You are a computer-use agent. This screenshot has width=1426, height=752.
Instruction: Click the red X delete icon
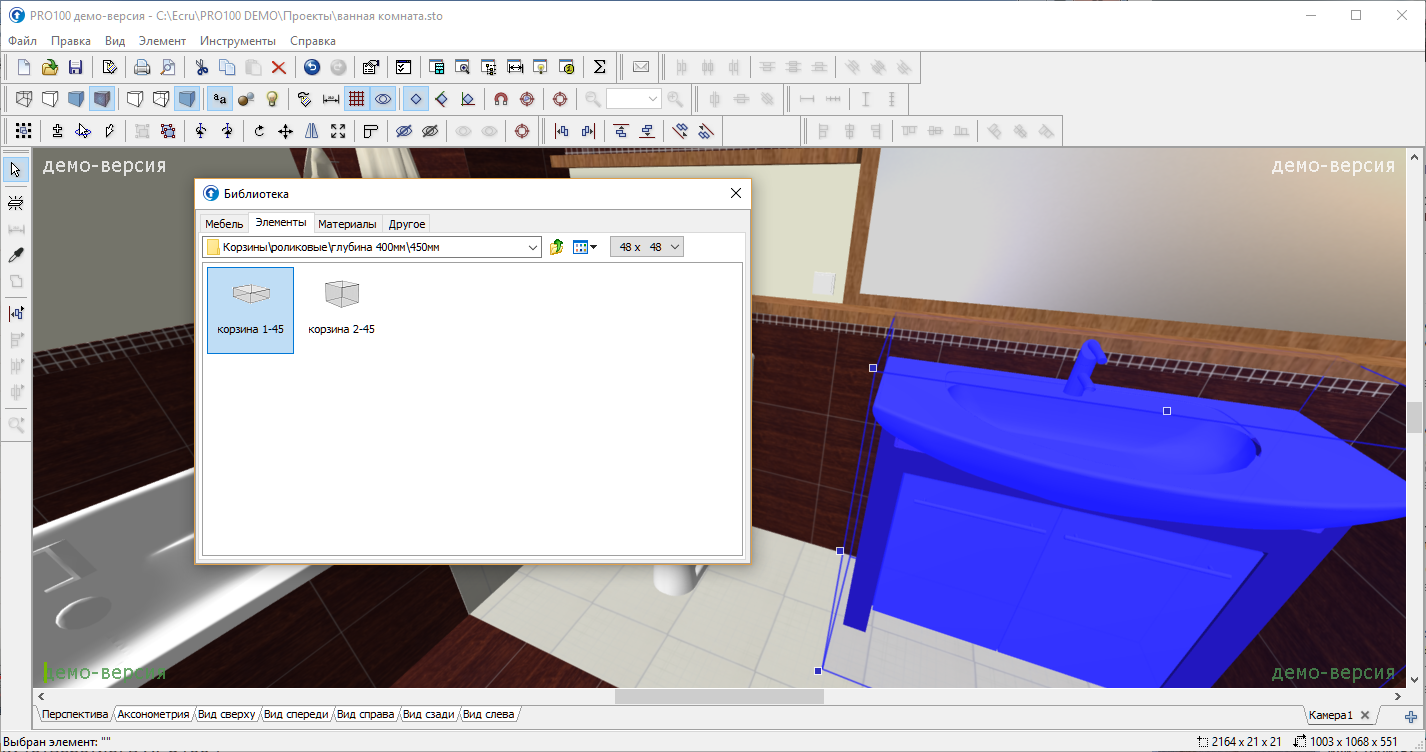tap(279, 68)
